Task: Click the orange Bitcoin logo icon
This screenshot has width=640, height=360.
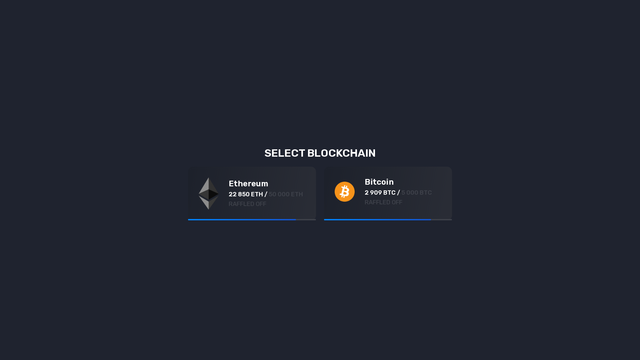Action: click(344, 192)
